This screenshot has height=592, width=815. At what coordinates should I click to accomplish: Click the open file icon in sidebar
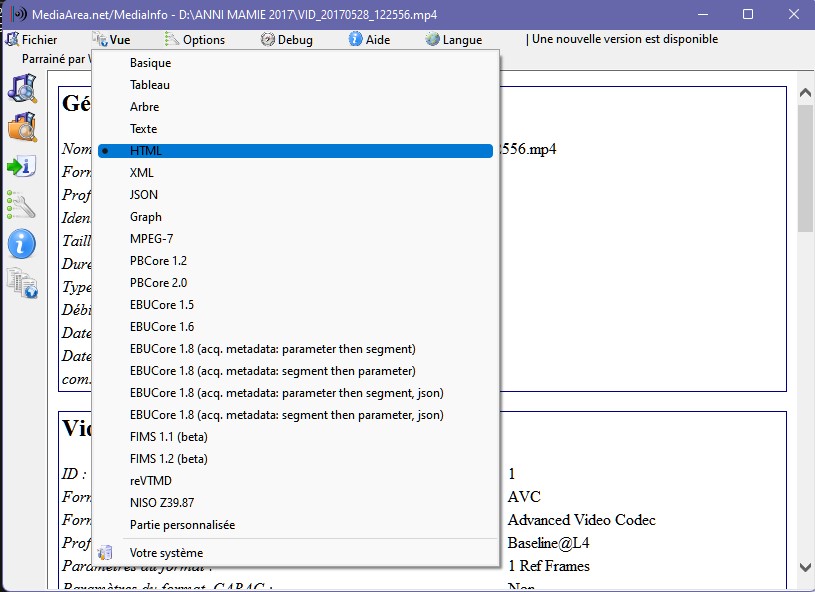pos(21,89)
